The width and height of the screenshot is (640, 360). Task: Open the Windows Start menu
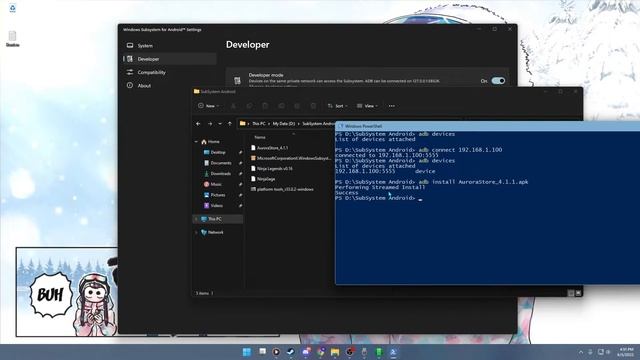(247, 352)
